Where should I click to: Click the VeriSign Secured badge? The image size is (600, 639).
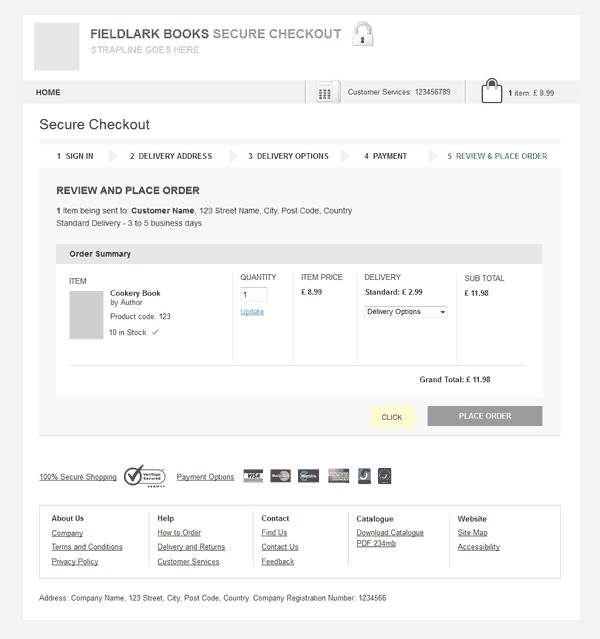(x=145, y=476)
